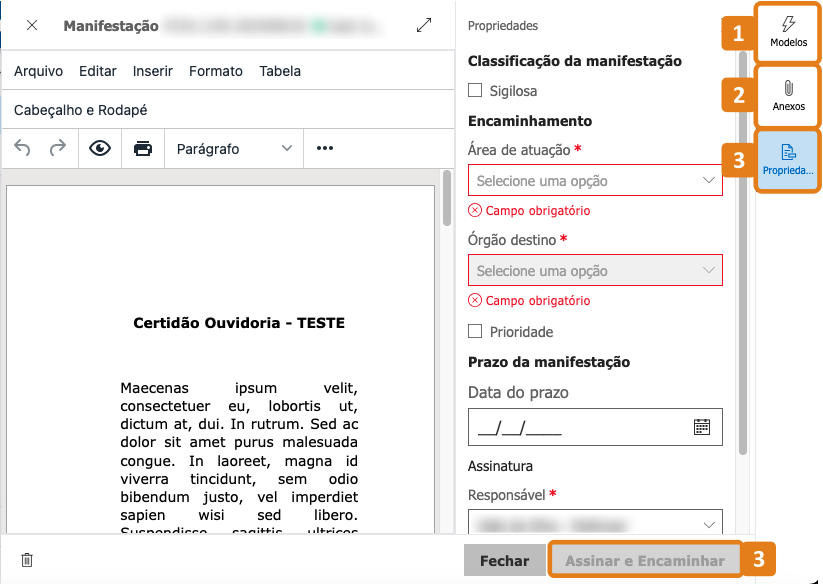Screen dimensions: 823x584
Task: Open the Área de atuação dropdown
Action: tap(595, 180)
